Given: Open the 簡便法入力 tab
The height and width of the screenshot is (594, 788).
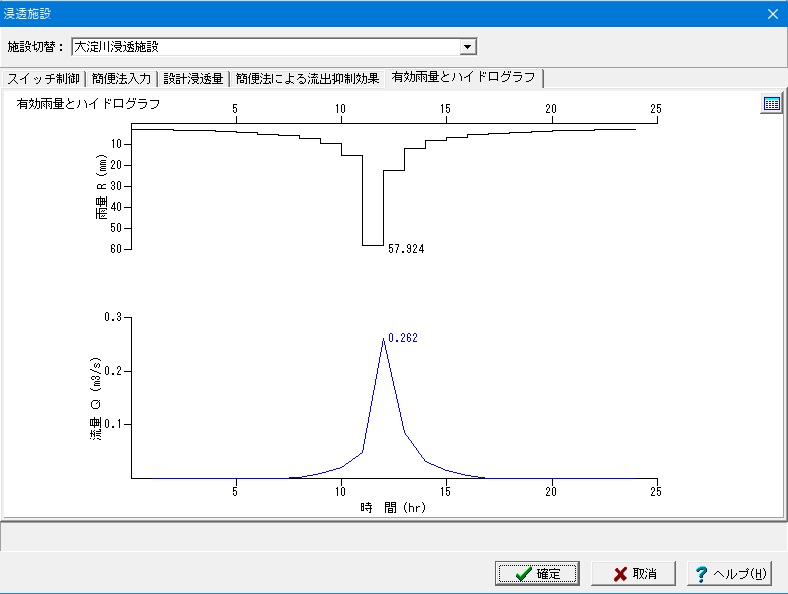Looking at the screenshot, I should click(121, 79).
